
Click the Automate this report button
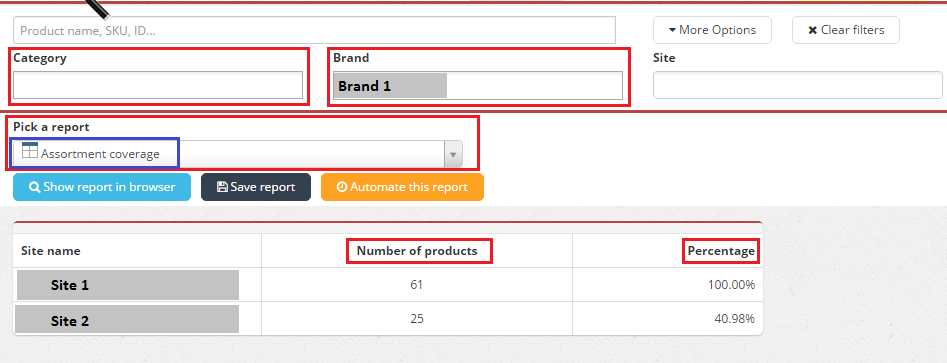pyautogui.click(x=402, y=187)
